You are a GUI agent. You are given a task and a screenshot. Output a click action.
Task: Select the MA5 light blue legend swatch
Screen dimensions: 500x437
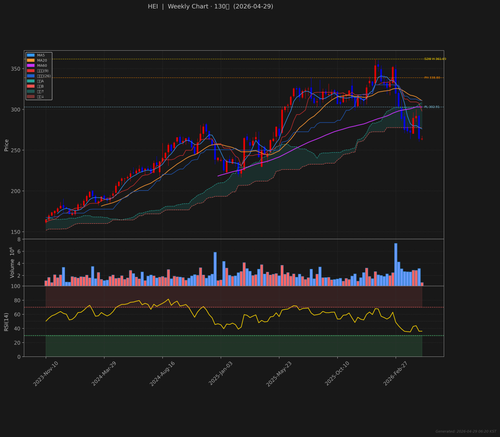pyautogui.click(x=31, y=55)
